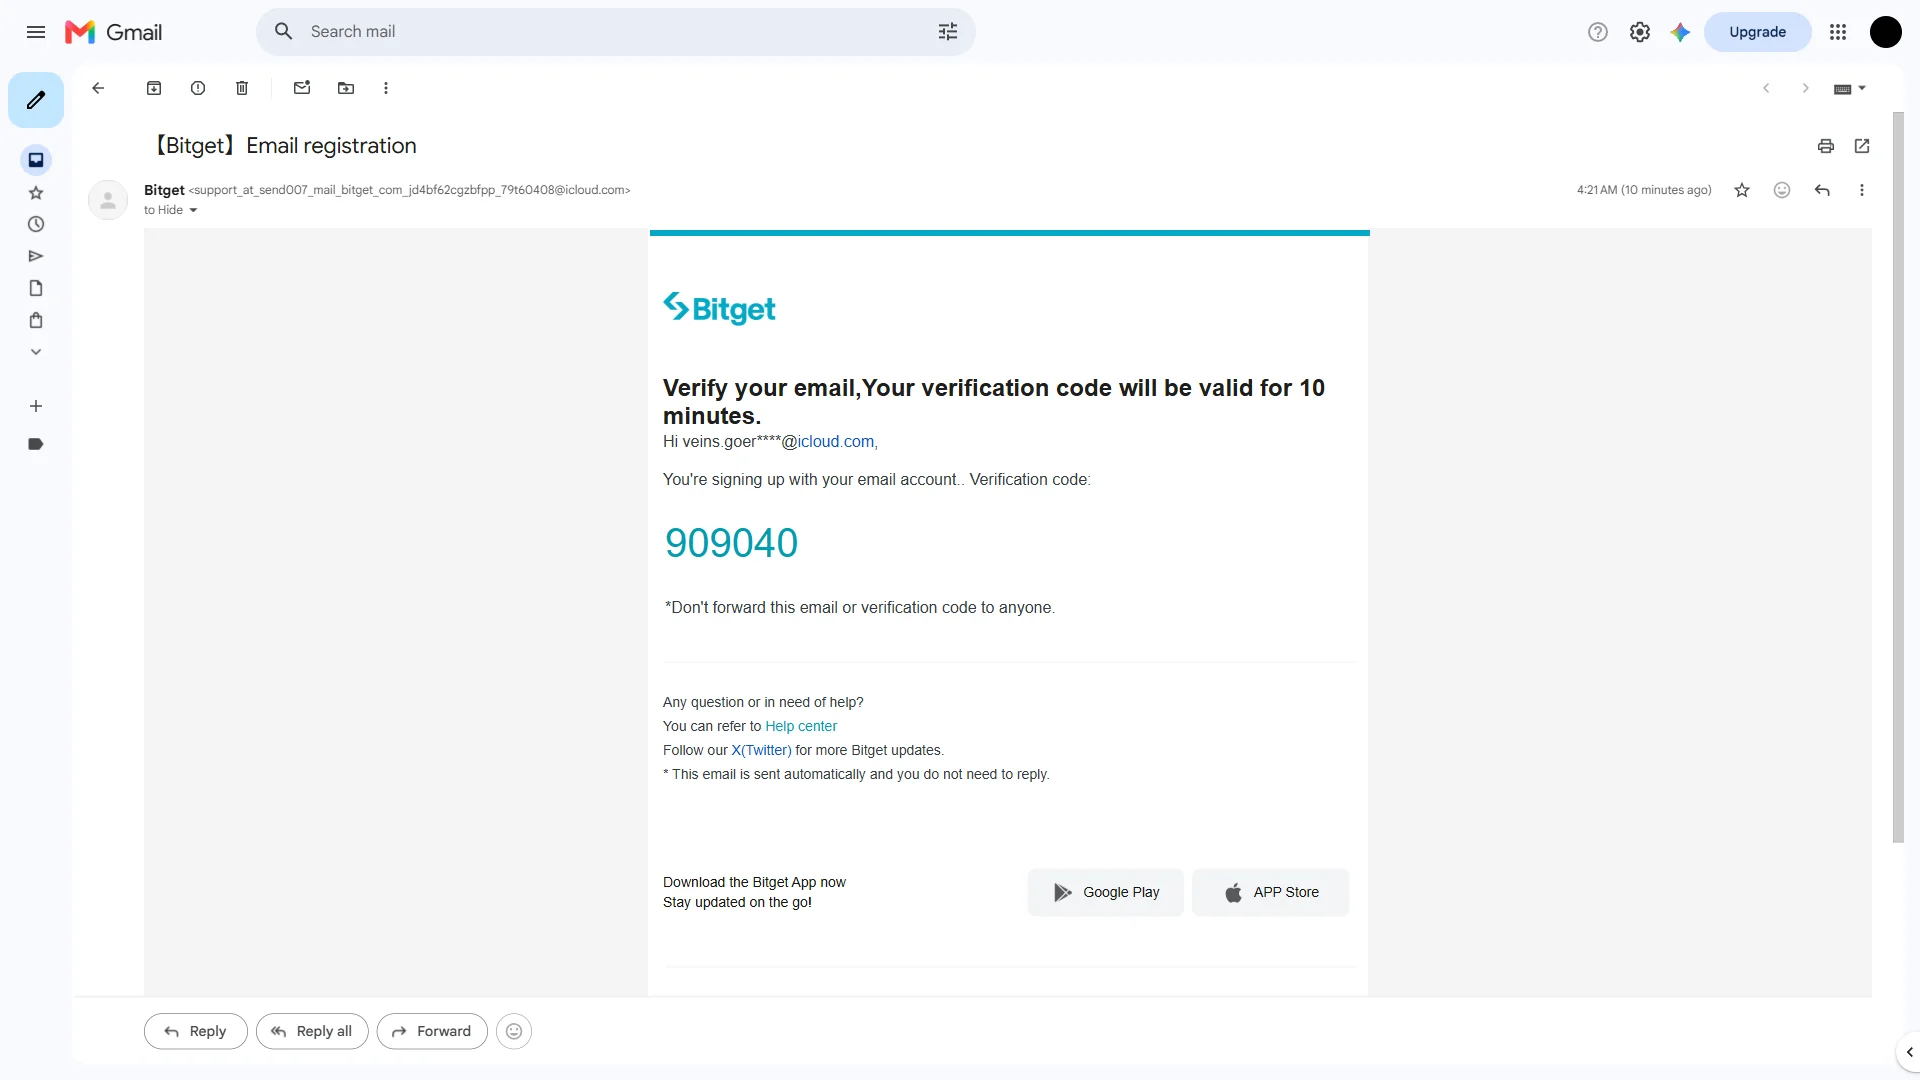The width and height of the screenshot is (1920, 1080).
Task: Click the icloud.com email link
Action: pos(835,442)
